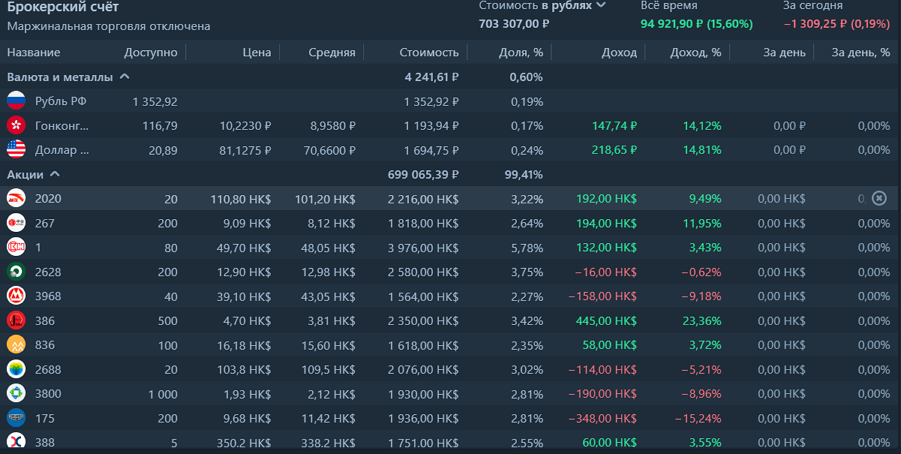Click the Russian ruble flag icon
901x454 pixels.
coord(16,101)
